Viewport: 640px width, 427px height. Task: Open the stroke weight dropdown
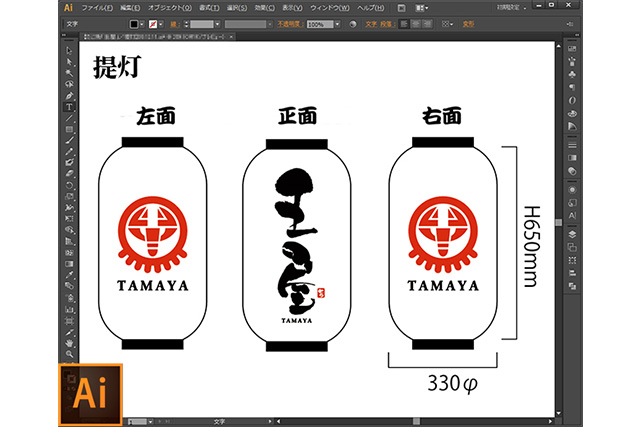click(x=217, y=24)
